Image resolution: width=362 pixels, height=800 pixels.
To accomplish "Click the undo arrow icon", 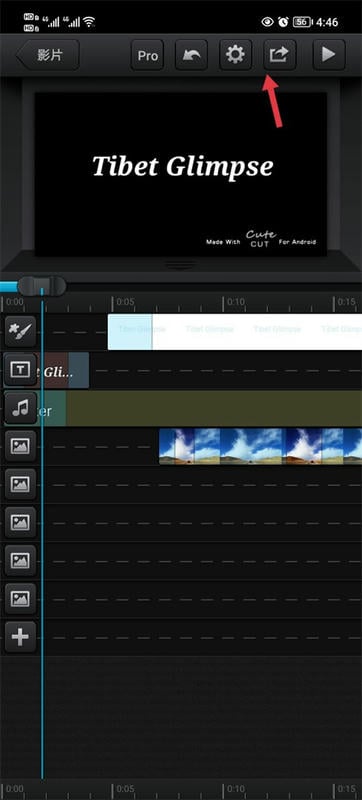I will (191, 55).
